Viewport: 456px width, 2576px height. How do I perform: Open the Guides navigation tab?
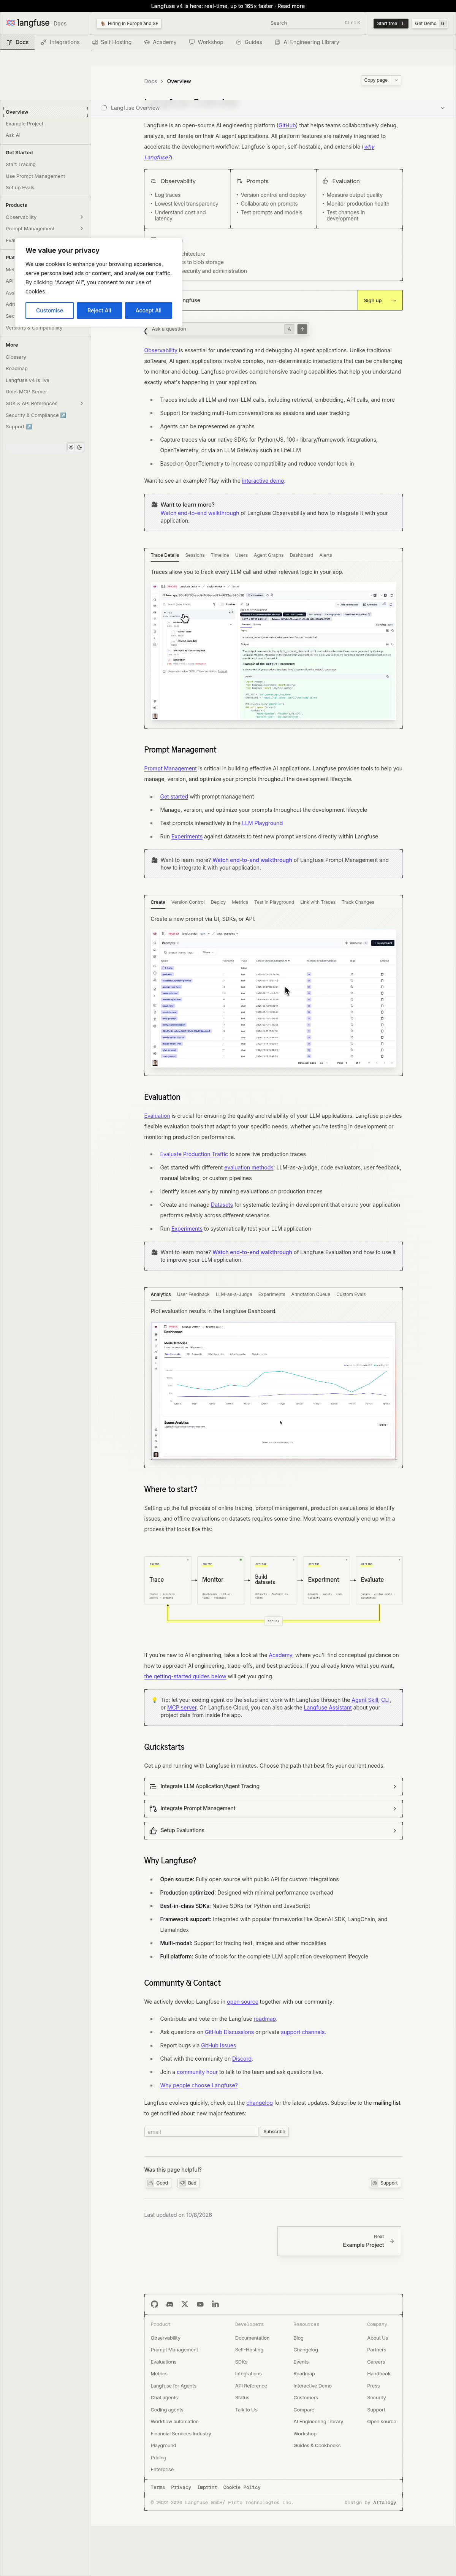[x=249, y=42]
